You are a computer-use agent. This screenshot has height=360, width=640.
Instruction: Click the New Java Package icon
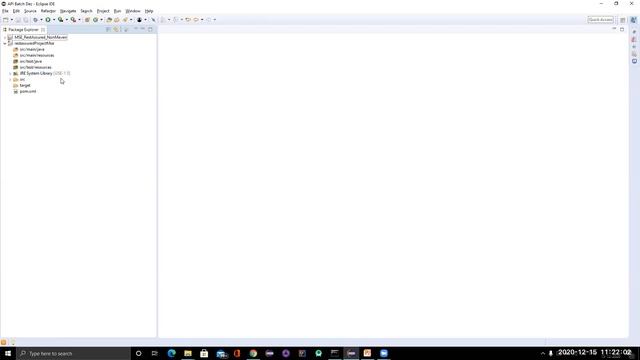87,20
